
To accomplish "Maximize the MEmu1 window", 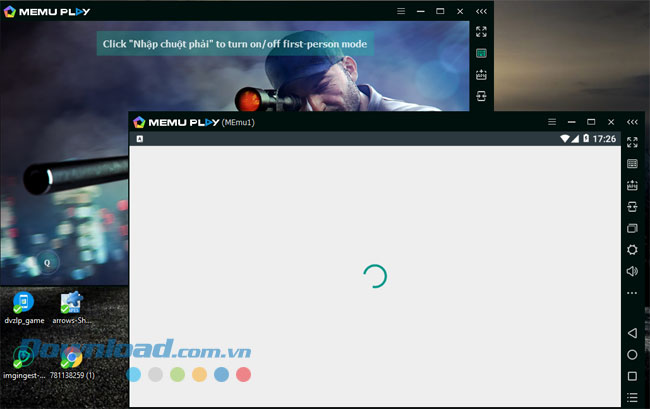I will point(591,122).
